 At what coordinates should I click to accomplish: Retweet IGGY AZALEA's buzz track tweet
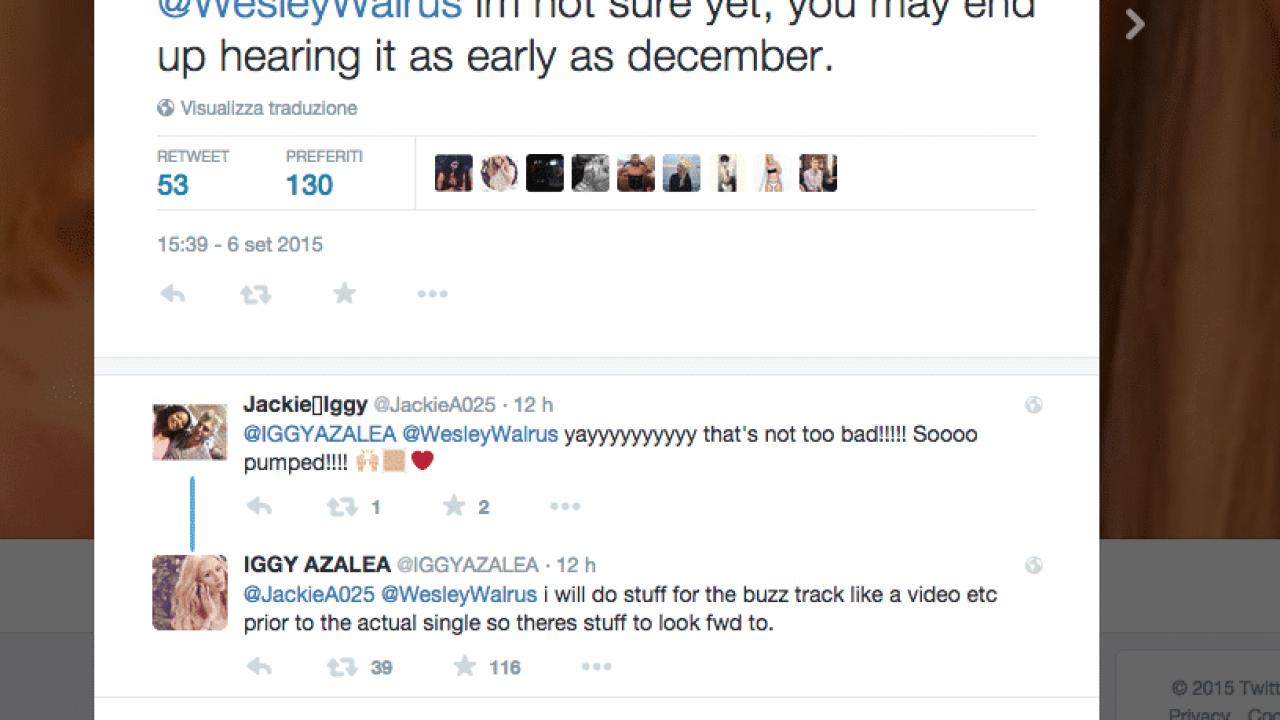(343, 667)
